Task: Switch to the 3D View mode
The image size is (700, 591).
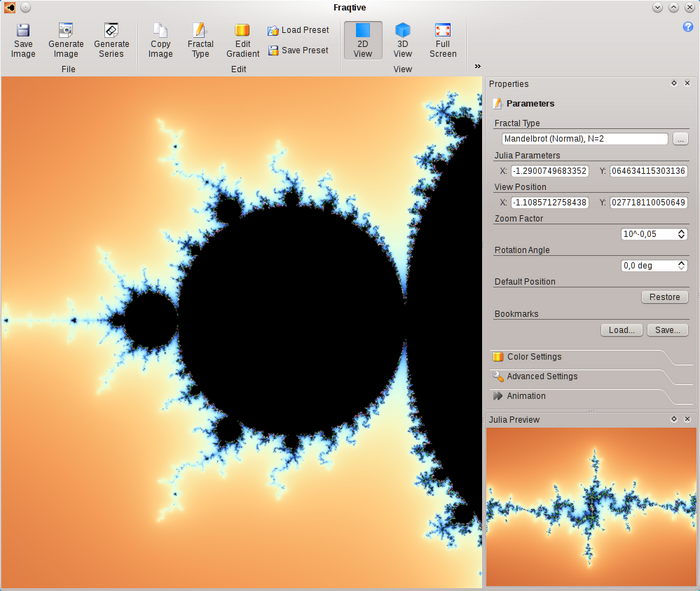Action: (x=402, y=40)
